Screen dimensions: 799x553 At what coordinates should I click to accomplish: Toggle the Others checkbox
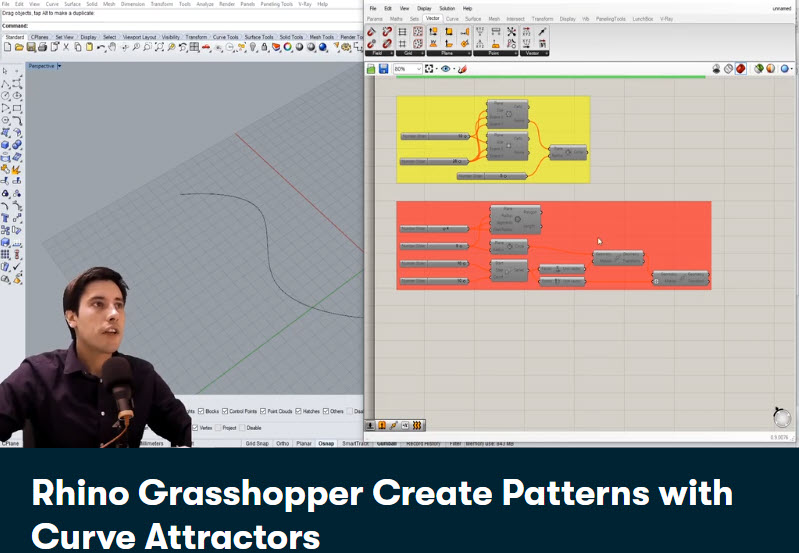click(326, 411)
